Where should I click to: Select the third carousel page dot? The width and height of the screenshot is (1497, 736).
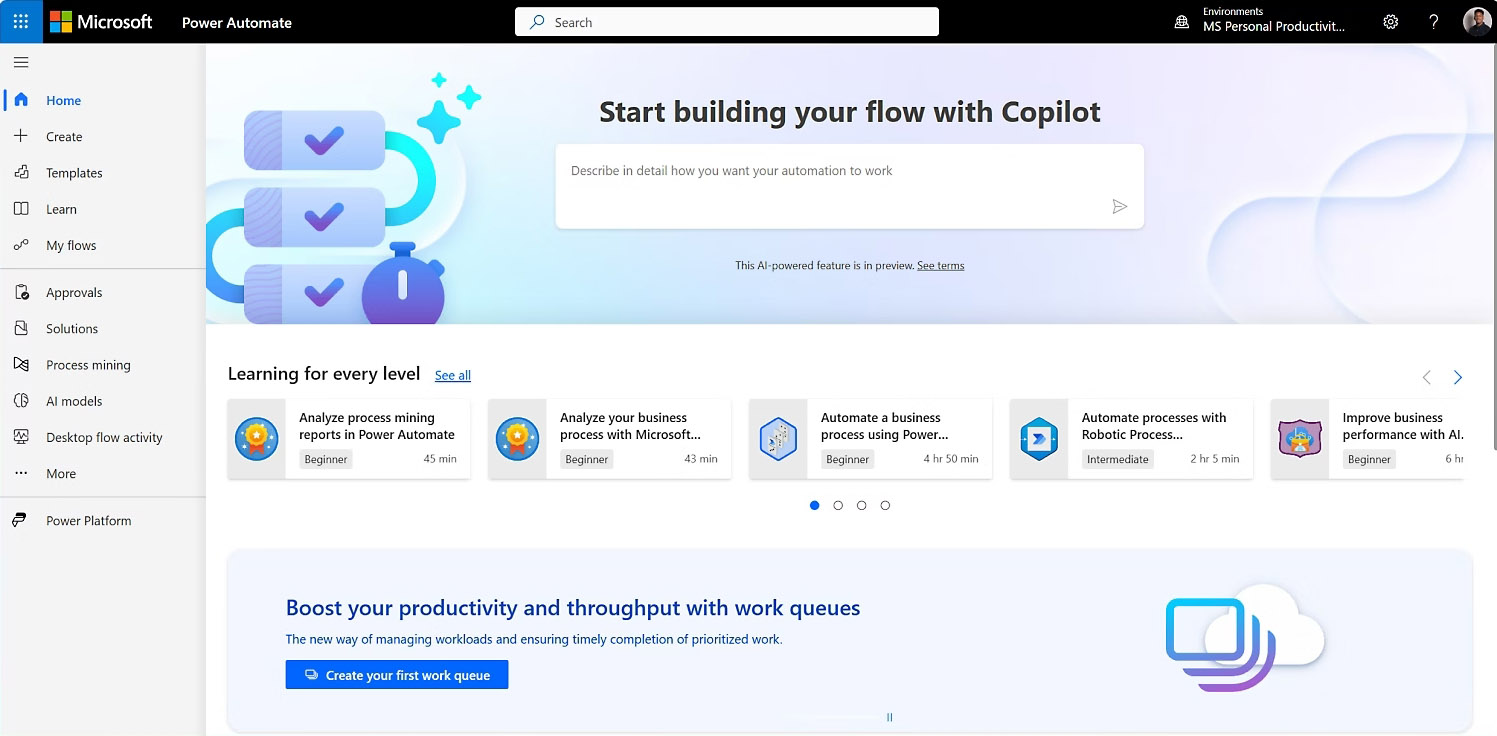click(x=861, y=506)
